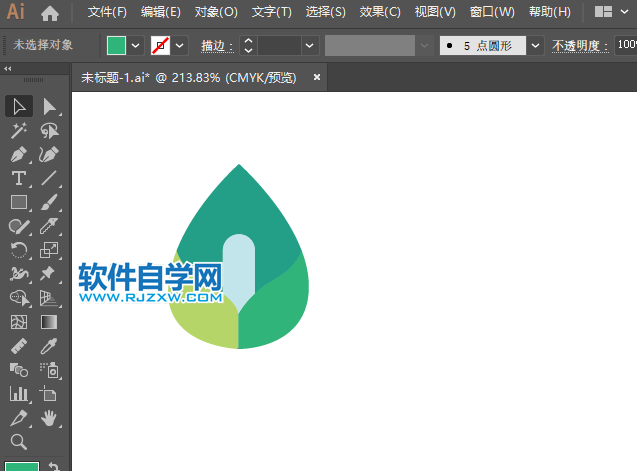Select the Direct Selection tool

(50, 106)
